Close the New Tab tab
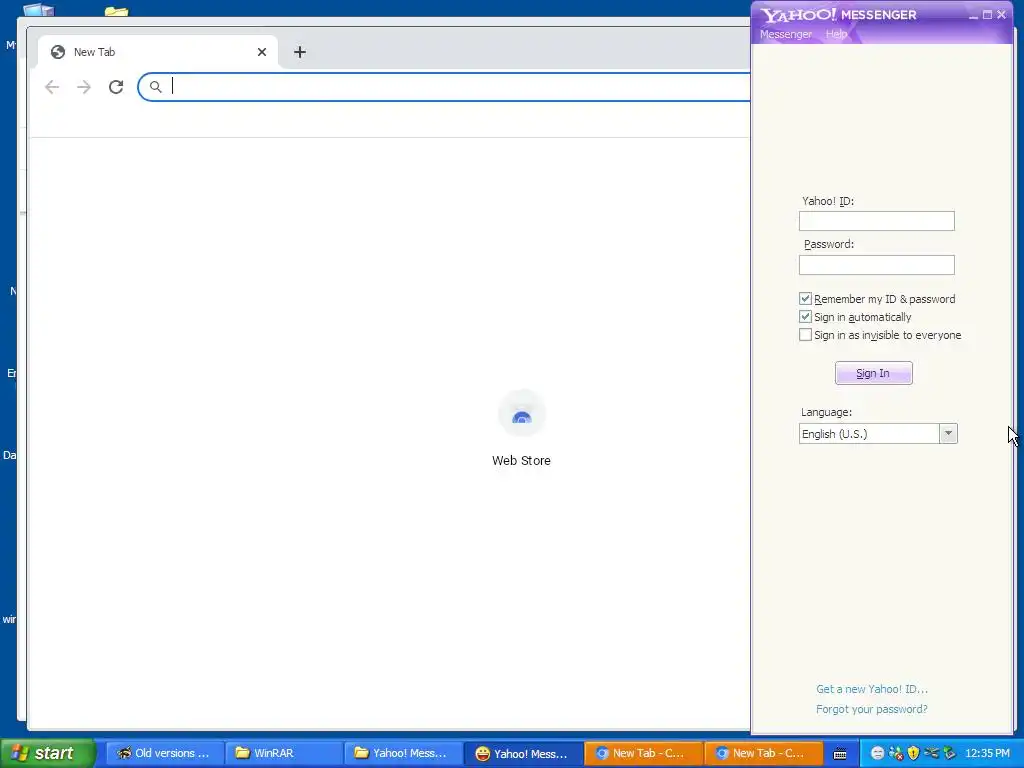This screenshot has height=768, width=1024. pos(262,52)
